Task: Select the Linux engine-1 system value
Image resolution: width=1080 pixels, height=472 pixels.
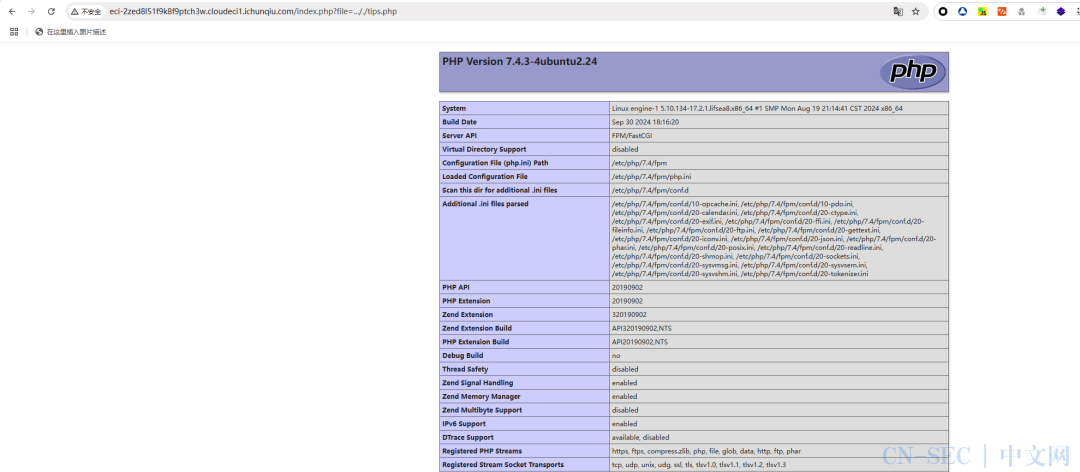Action: [757, 109]
